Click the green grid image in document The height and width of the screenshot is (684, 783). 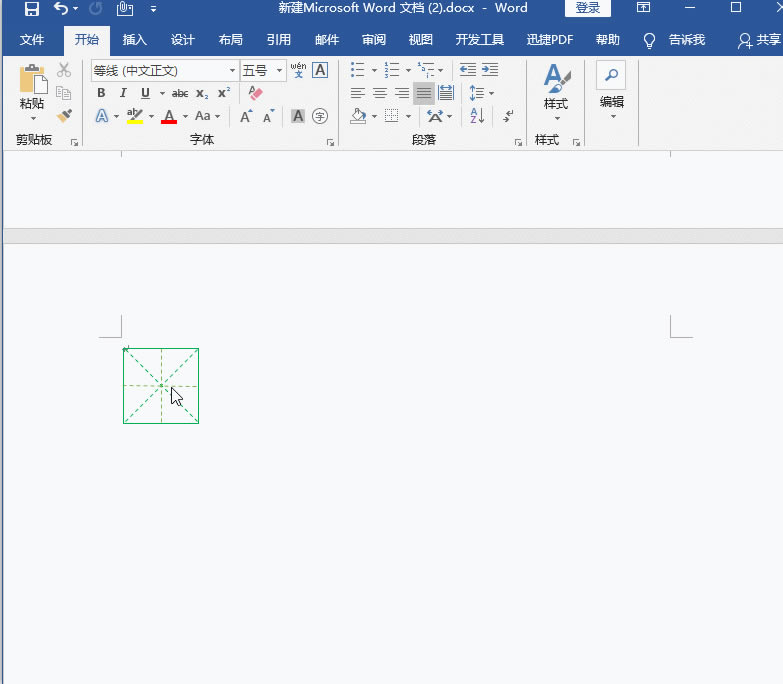click(x=161, y=386)
